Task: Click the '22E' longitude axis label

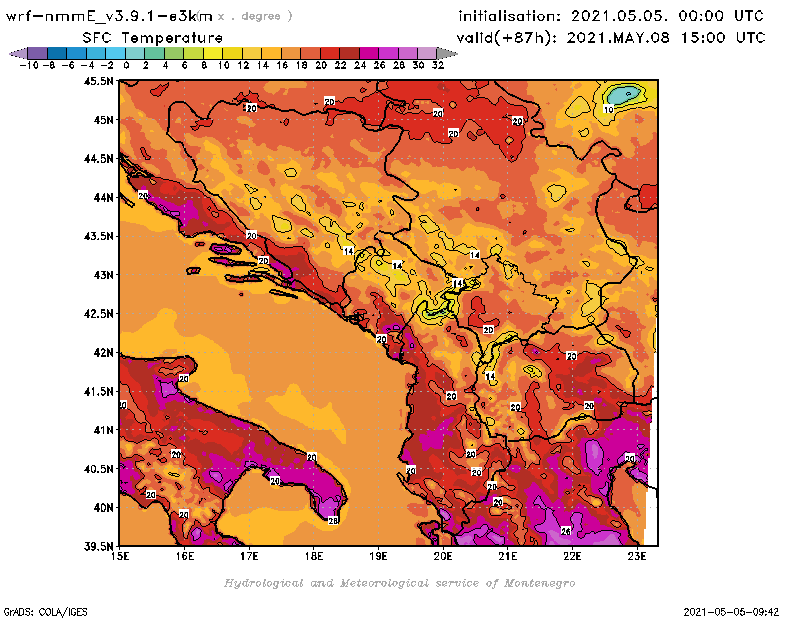Action: tap(572, 556)
